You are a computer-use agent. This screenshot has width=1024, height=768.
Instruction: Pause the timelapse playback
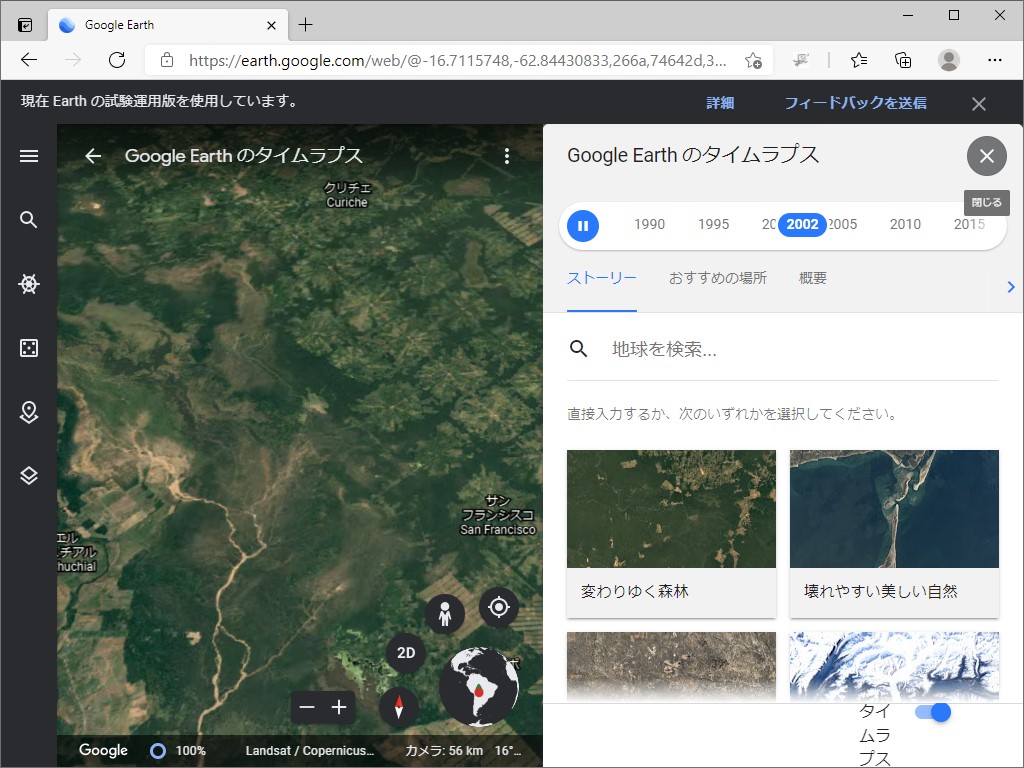(x=583, y=225)
